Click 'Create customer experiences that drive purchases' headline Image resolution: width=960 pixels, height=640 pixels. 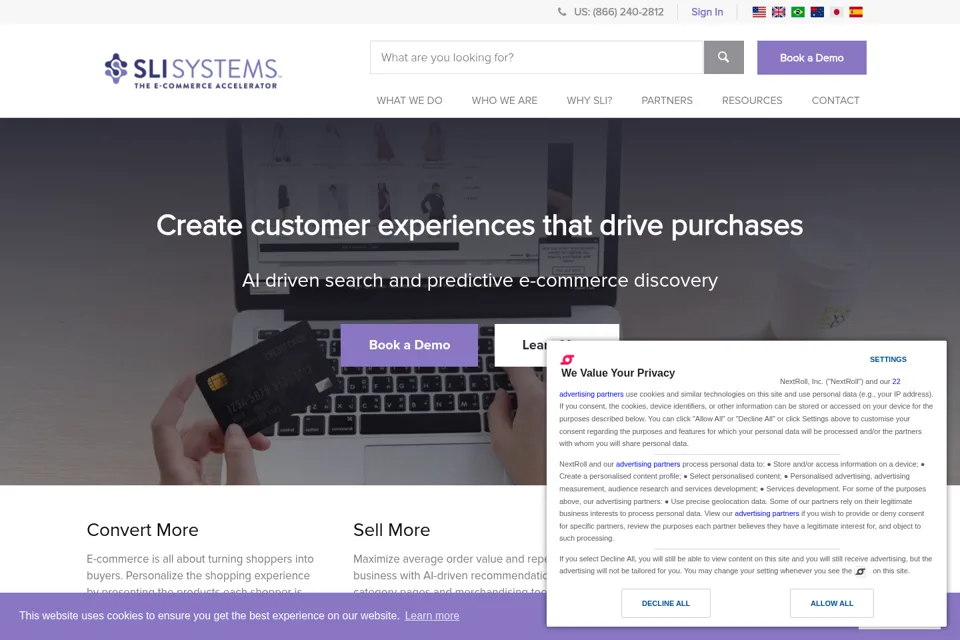(479, 225)
